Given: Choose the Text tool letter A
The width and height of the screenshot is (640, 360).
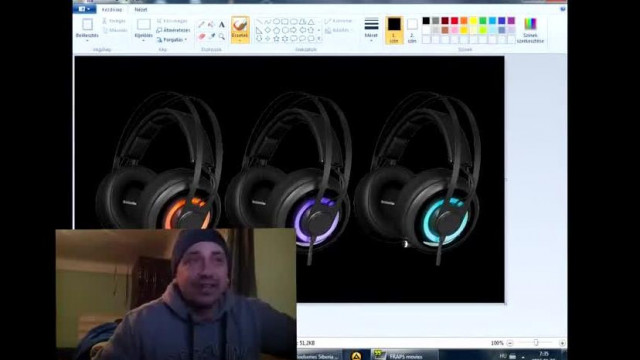Looking at the screenshot, I should pos(222,24).
